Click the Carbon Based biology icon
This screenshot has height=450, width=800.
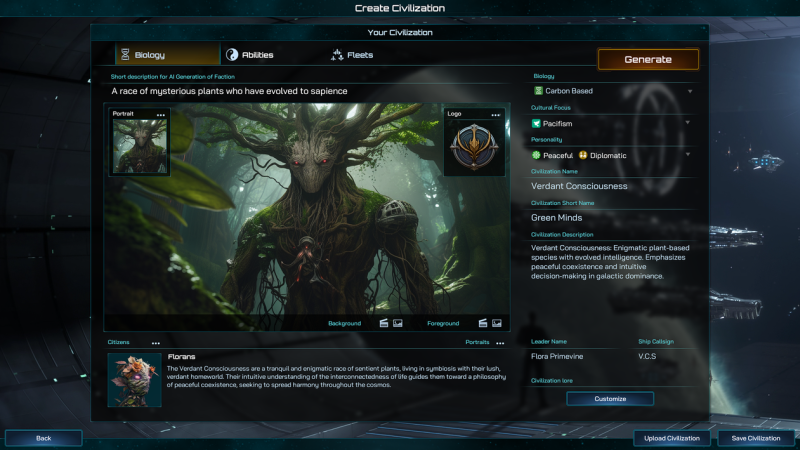click(538, 91)
